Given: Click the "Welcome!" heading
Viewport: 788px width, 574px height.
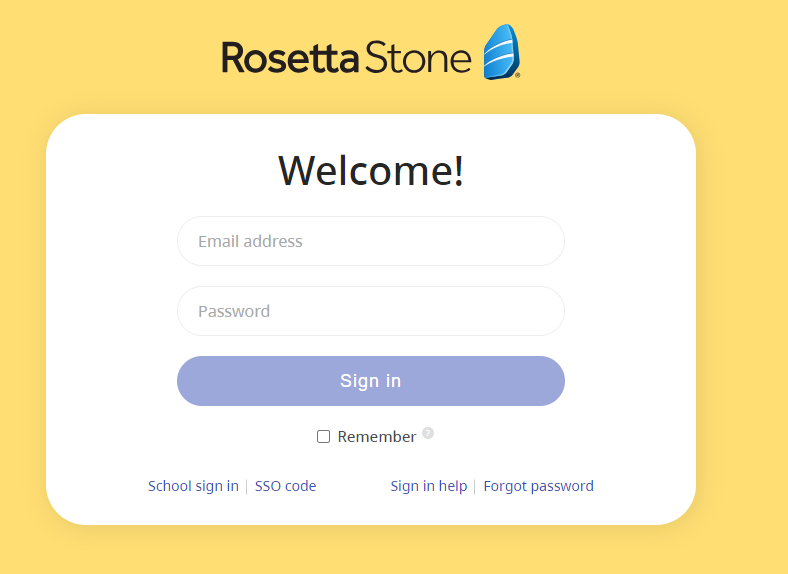Looking at the screenshot, I should (x=371, y=170).
